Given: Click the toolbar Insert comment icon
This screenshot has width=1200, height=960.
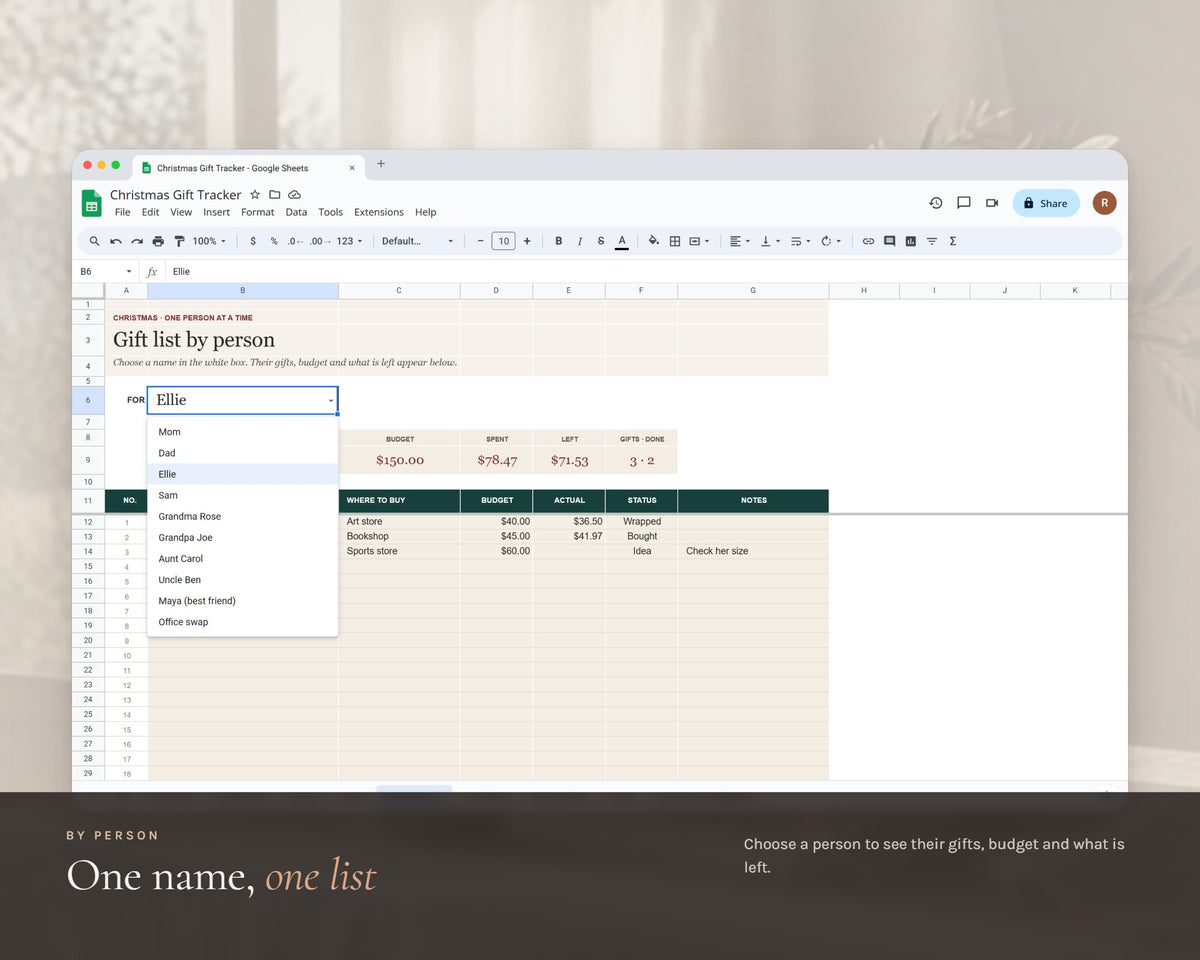Looking at the screenshot, I should click(x=889, y=241).
